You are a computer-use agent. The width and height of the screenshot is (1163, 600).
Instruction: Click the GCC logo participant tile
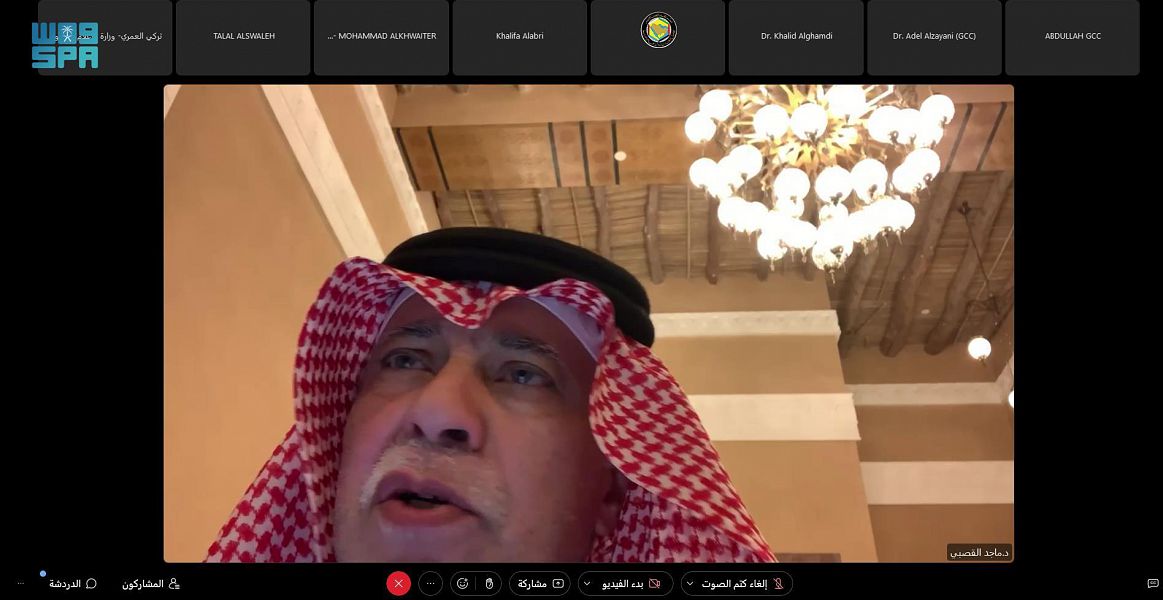(658, 37)
